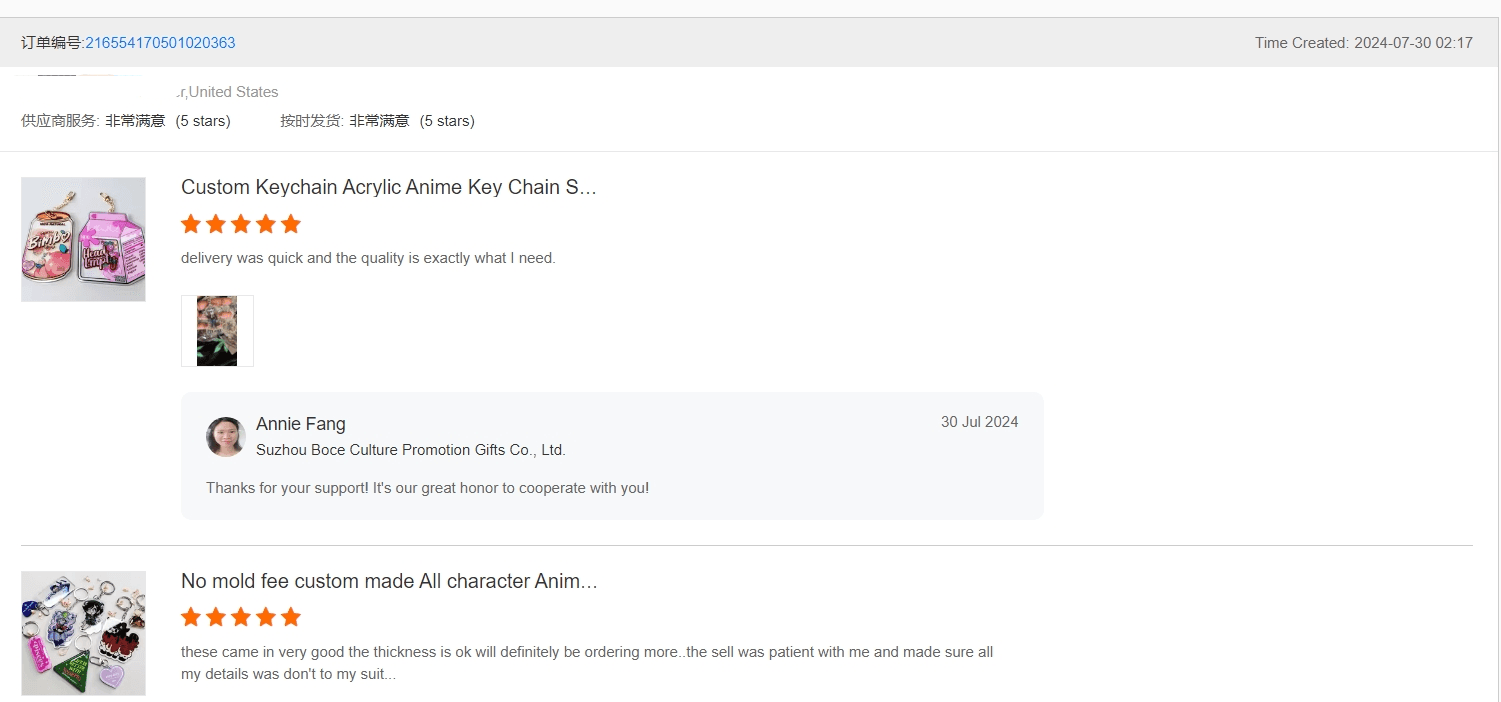The width and height of the screenshot is (1501, 702).
Task: Click Annie Fang's profile avatar
Action: coord(226,437)
